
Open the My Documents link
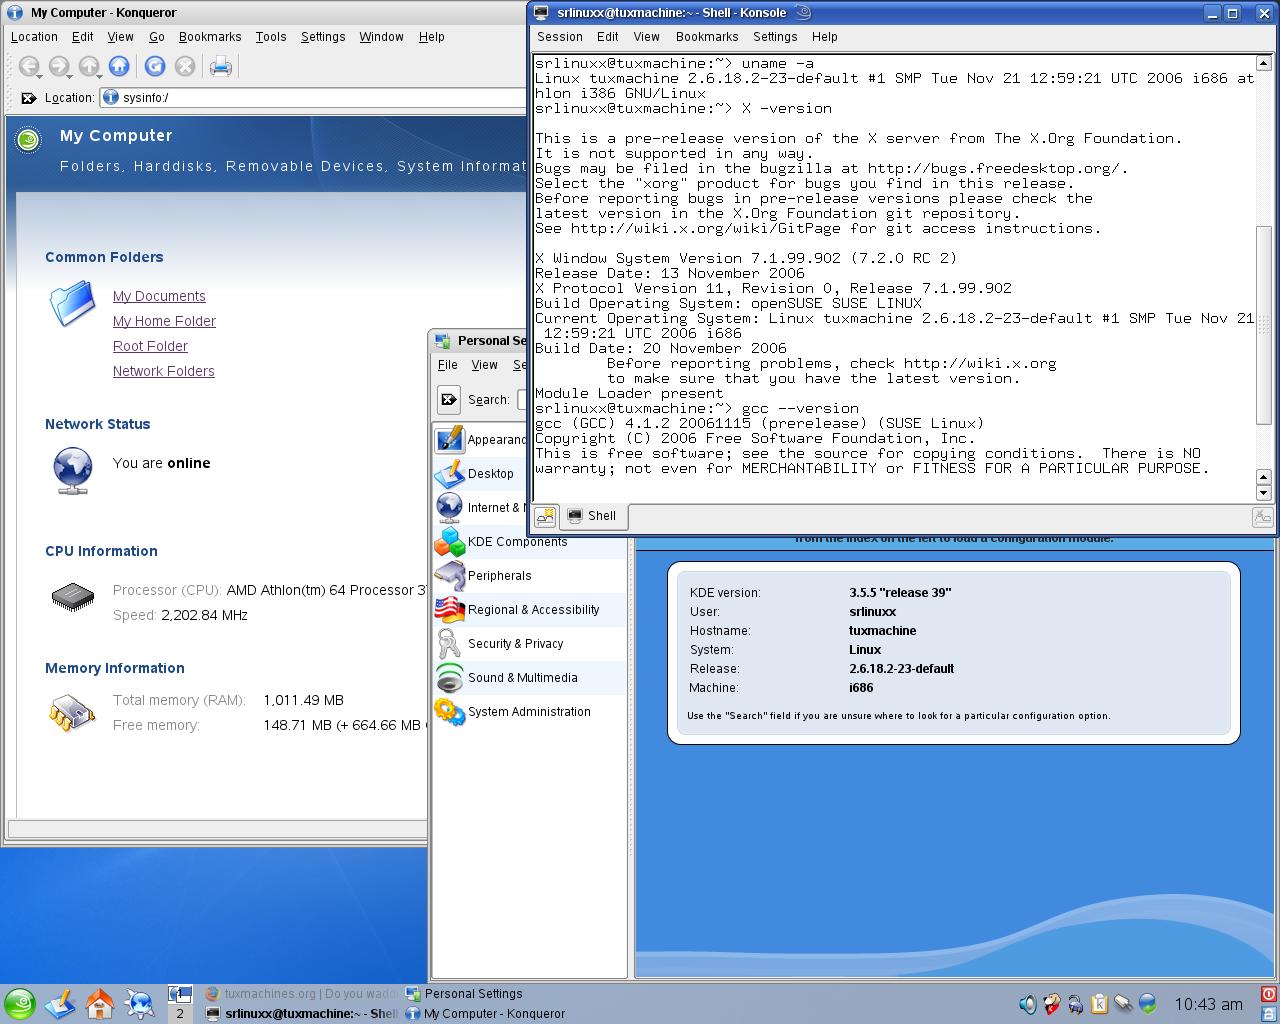pyautogui.click(x=159, y=296)
